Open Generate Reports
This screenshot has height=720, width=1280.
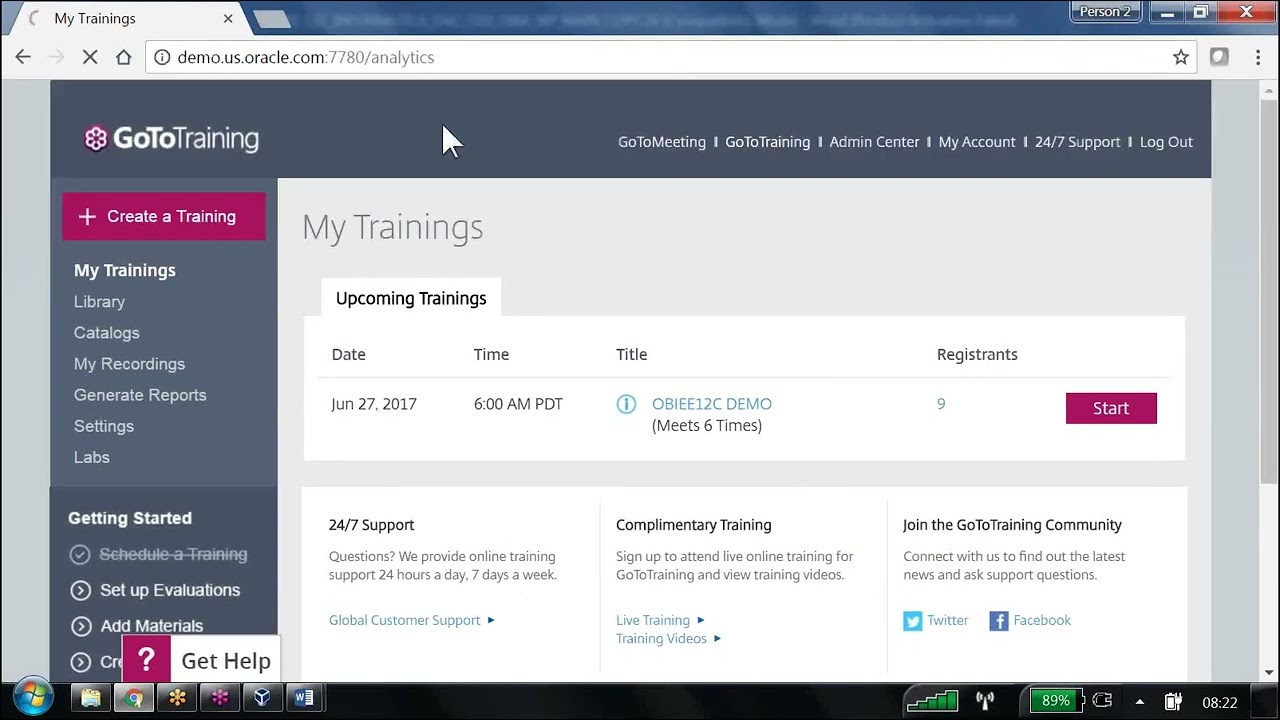click(x=140, y=394)
